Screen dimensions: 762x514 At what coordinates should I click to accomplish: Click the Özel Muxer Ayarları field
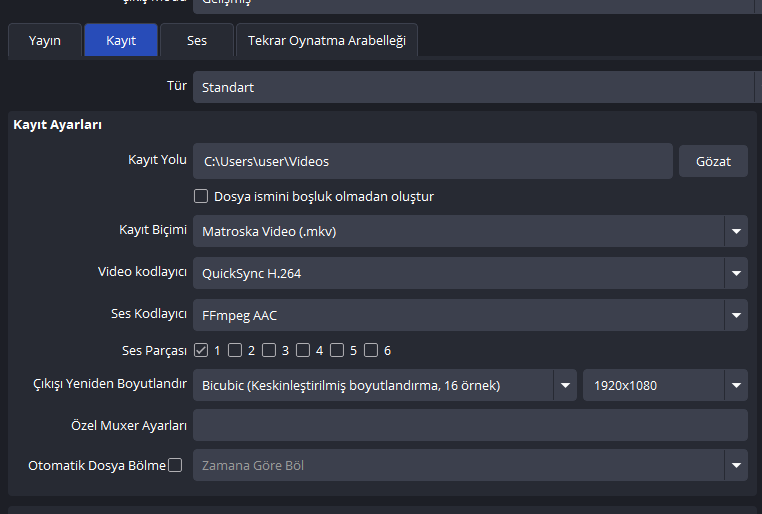tap(470, 425)
